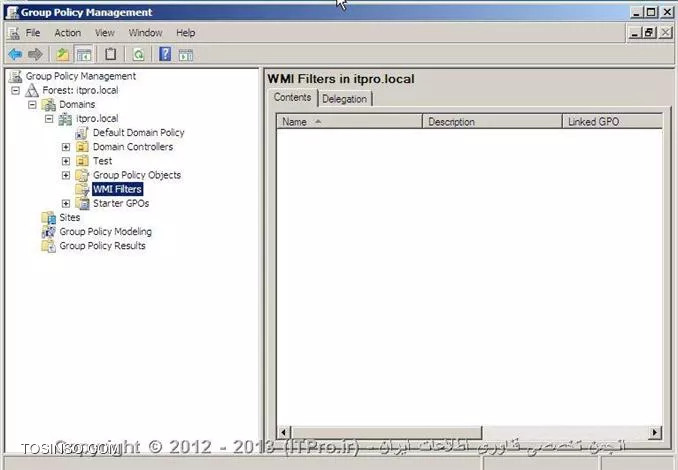Select the Sites tree item
Image resolution: width=678 pixels, height=470 pixels.
[70, 217]
